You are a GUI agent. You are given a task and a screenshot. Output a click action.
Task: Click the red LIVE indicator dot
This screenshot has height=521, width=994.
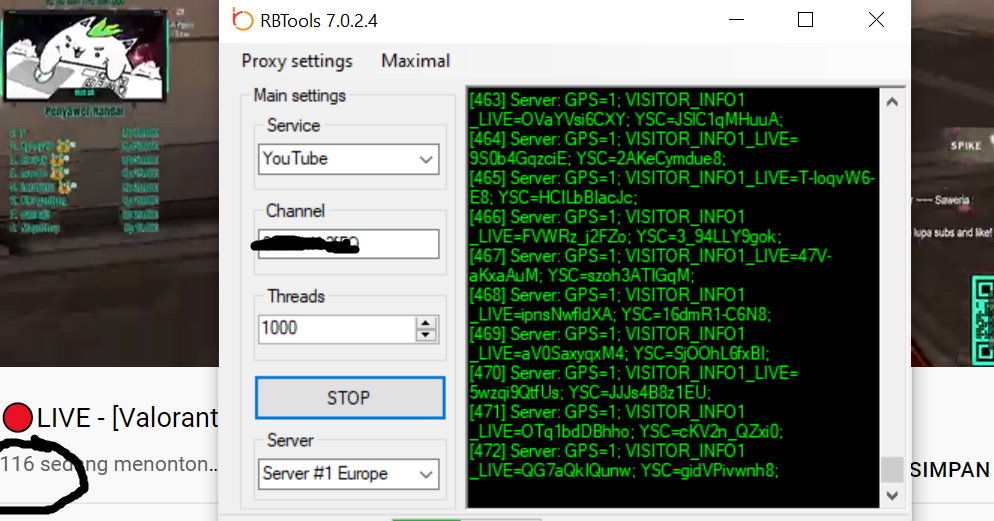(17, 418)
